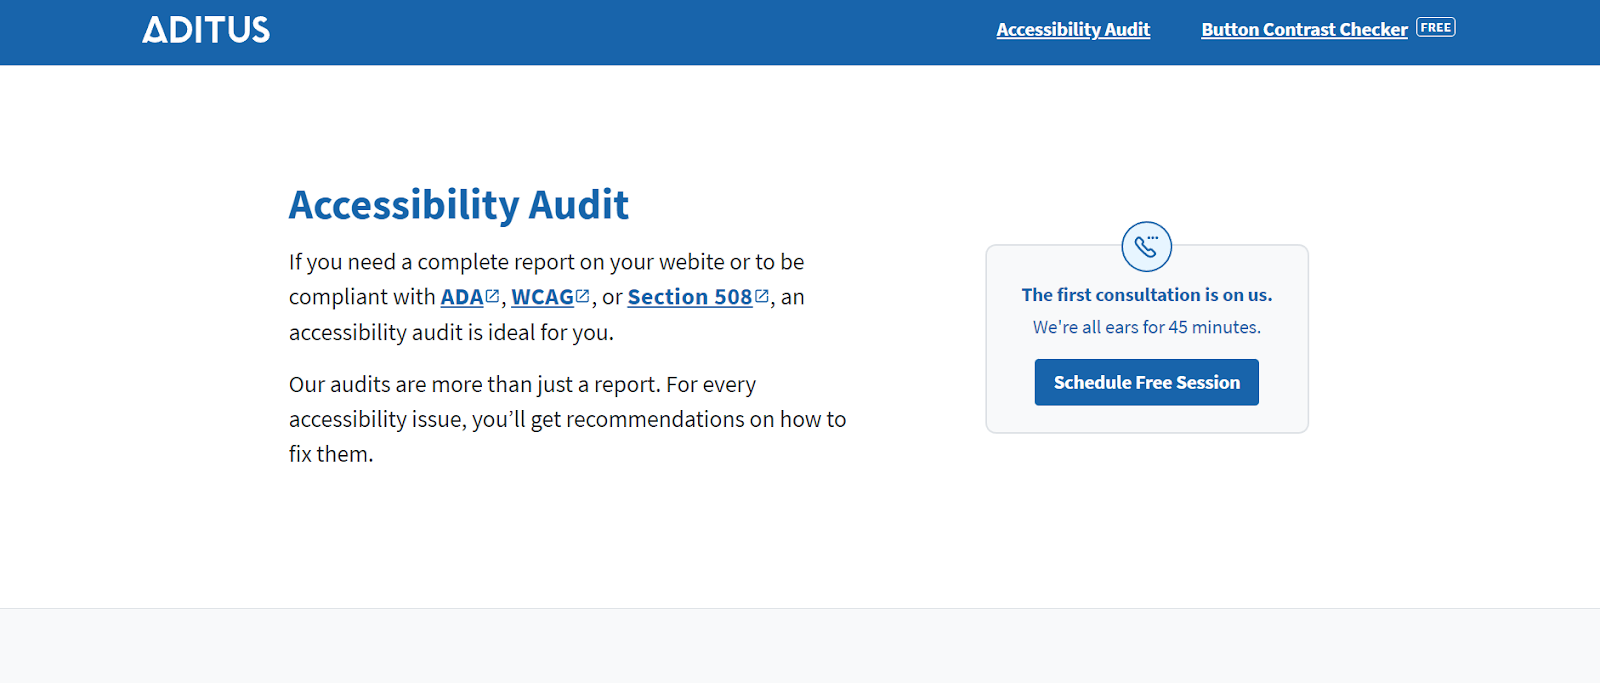The image size is (1600, 683).
Task: Click "We're all ears for 45 minutes." text
Action: pos(1147,327)
